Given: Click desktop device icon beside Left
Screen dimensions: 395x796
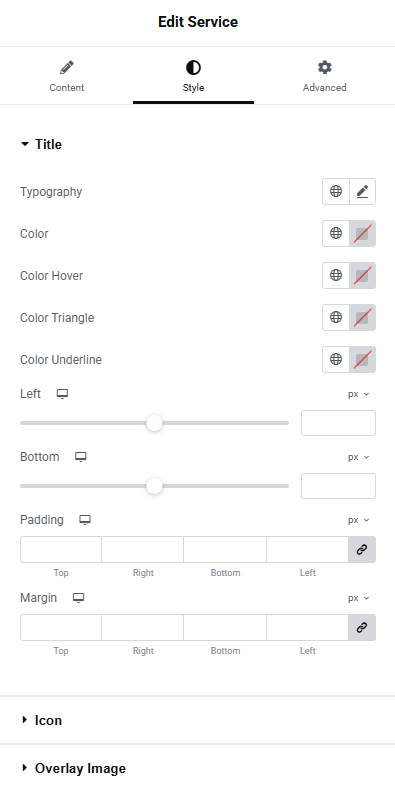Looking at the screenshot, I should (x=62, y=394).
